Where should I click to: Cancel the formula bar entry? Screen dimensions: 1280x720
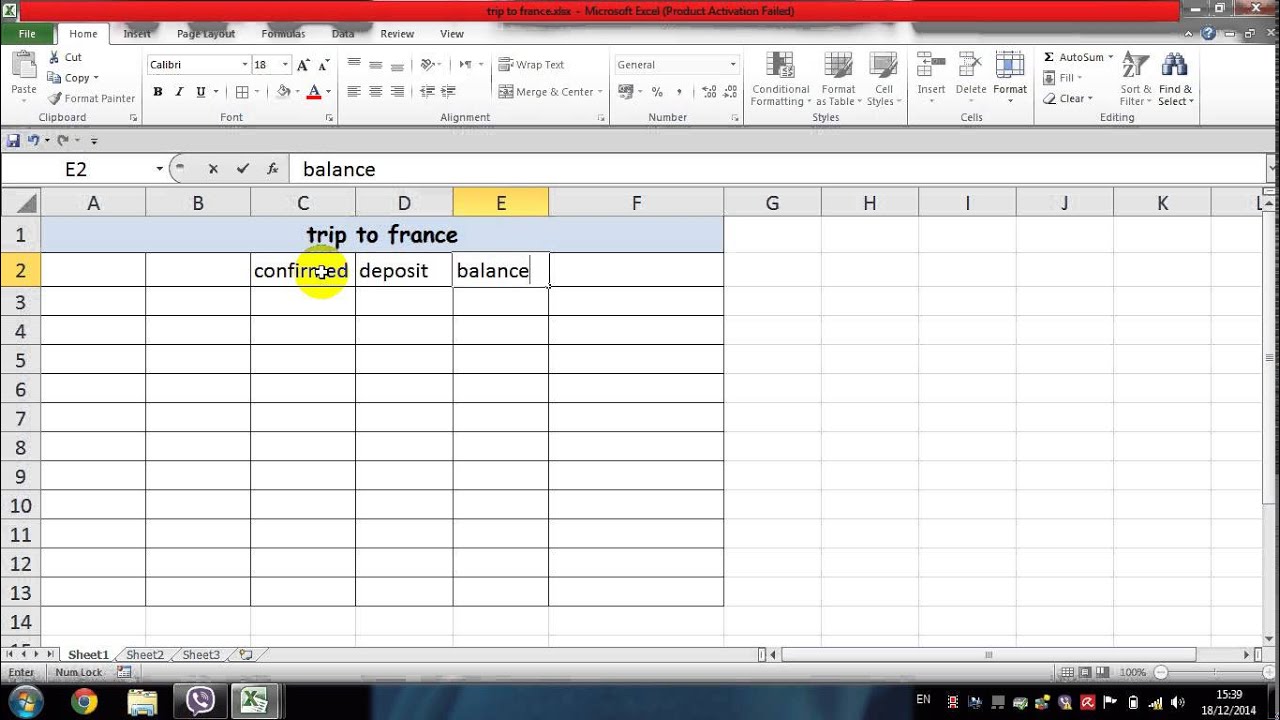213,169
